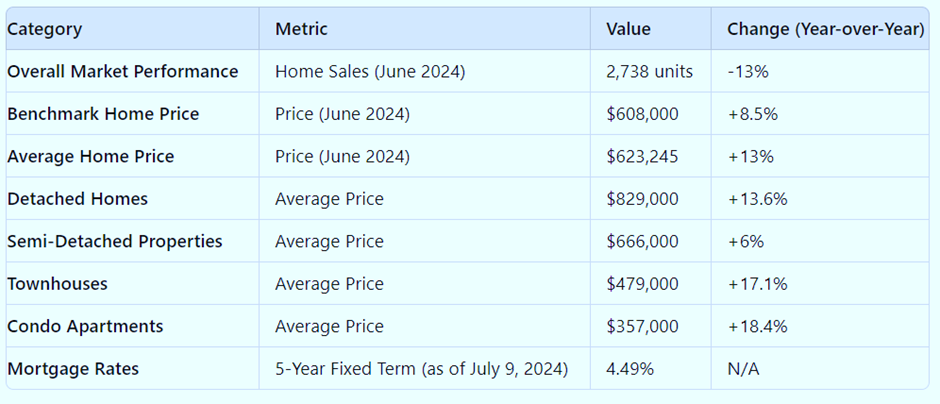Click the -13% change cell

pos(749,72)
